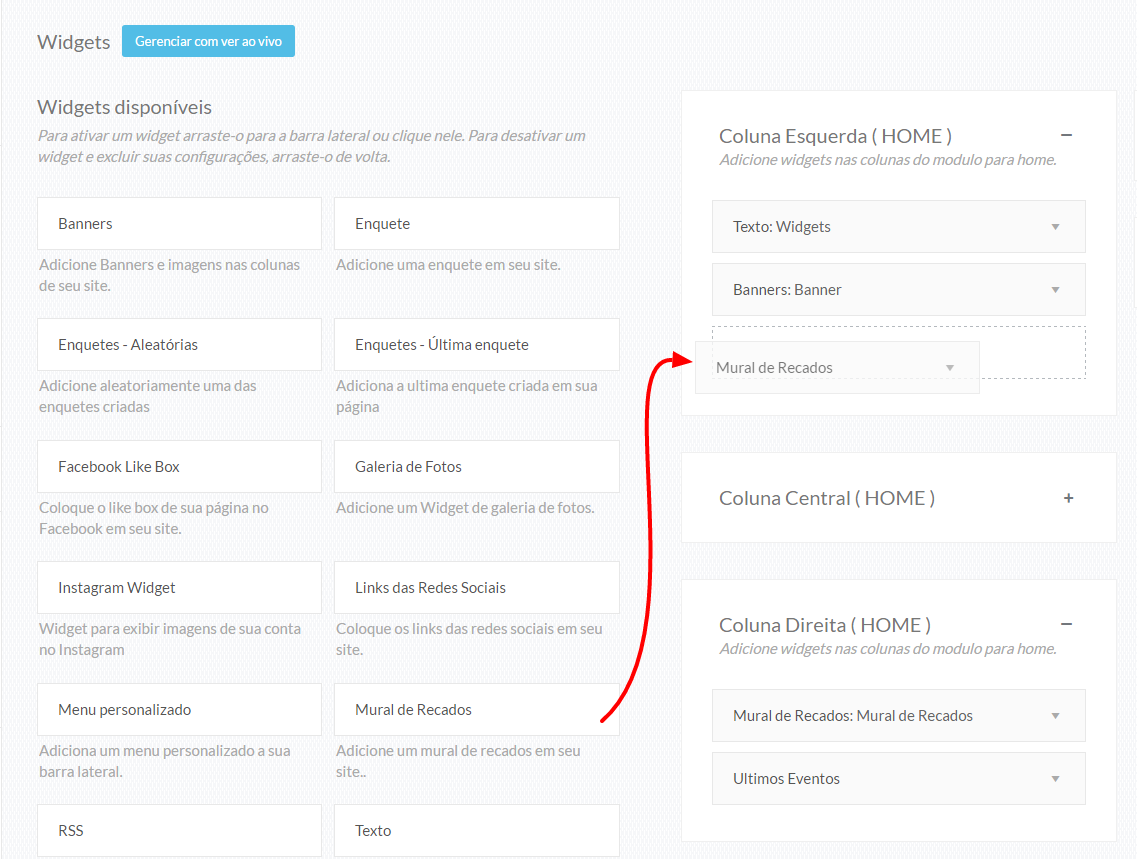Screen dimensions: 1137x859
Task: Click 'Adicione um mural de recados em seu' text
Action: click(458, 750)
